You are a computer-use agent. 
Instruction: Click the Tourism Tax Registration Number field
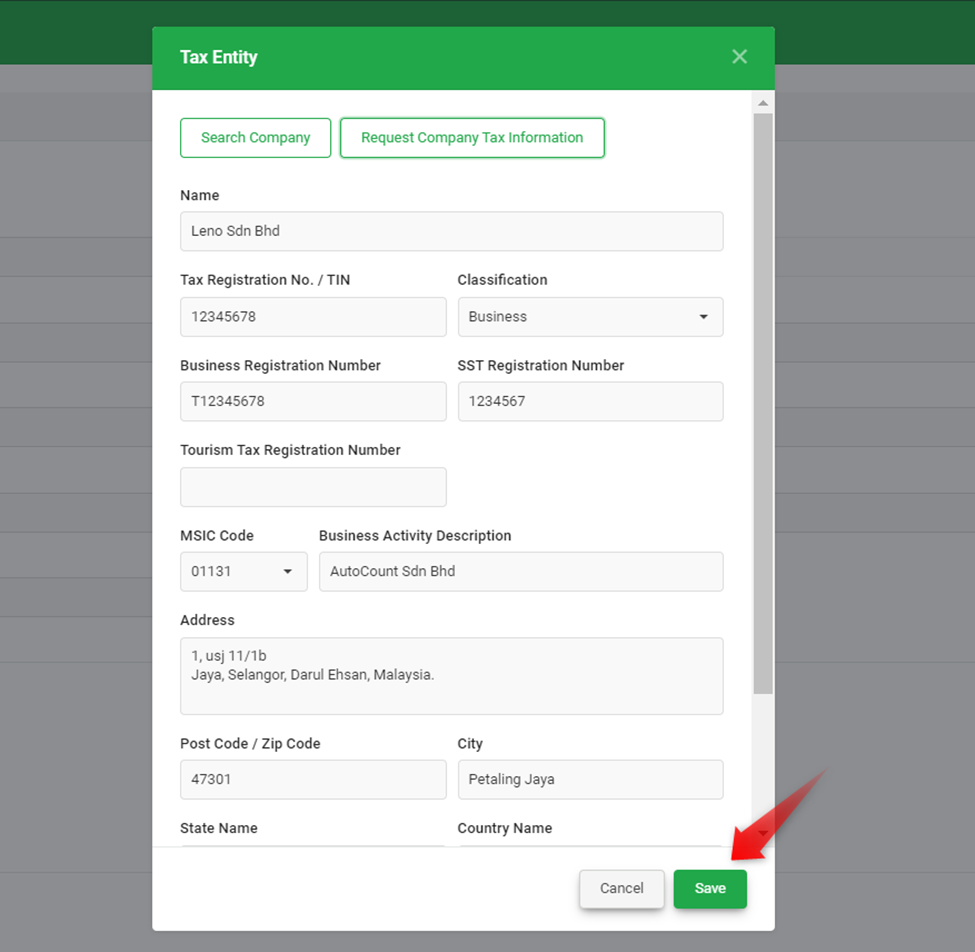(313, 487)
